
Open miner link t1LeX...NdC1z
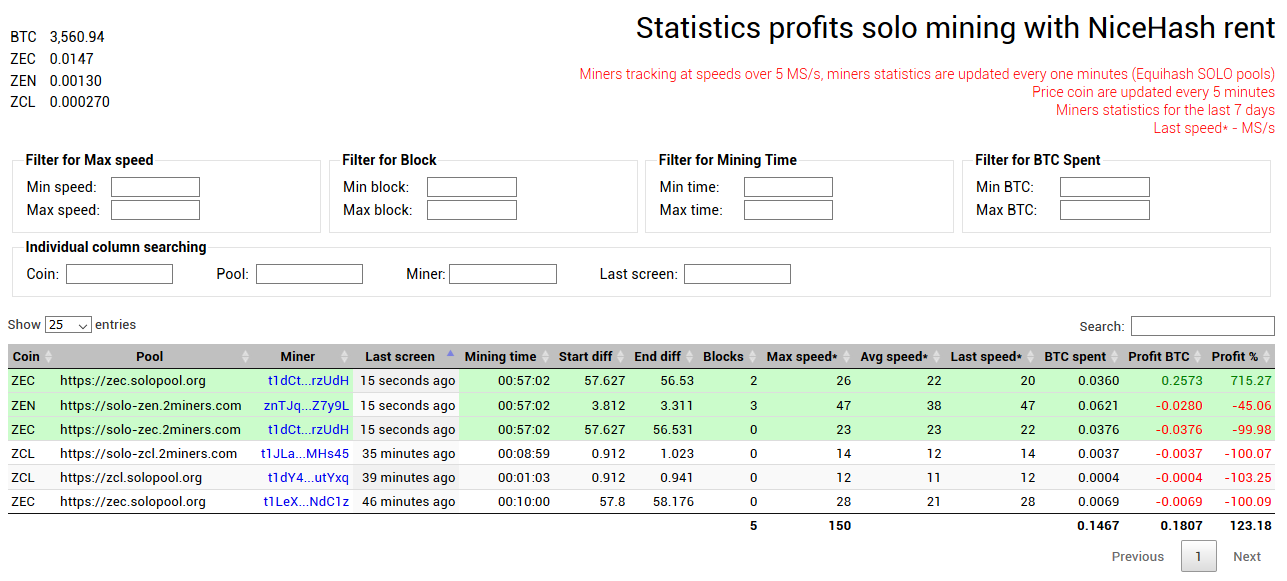click(x=306, y=502)
